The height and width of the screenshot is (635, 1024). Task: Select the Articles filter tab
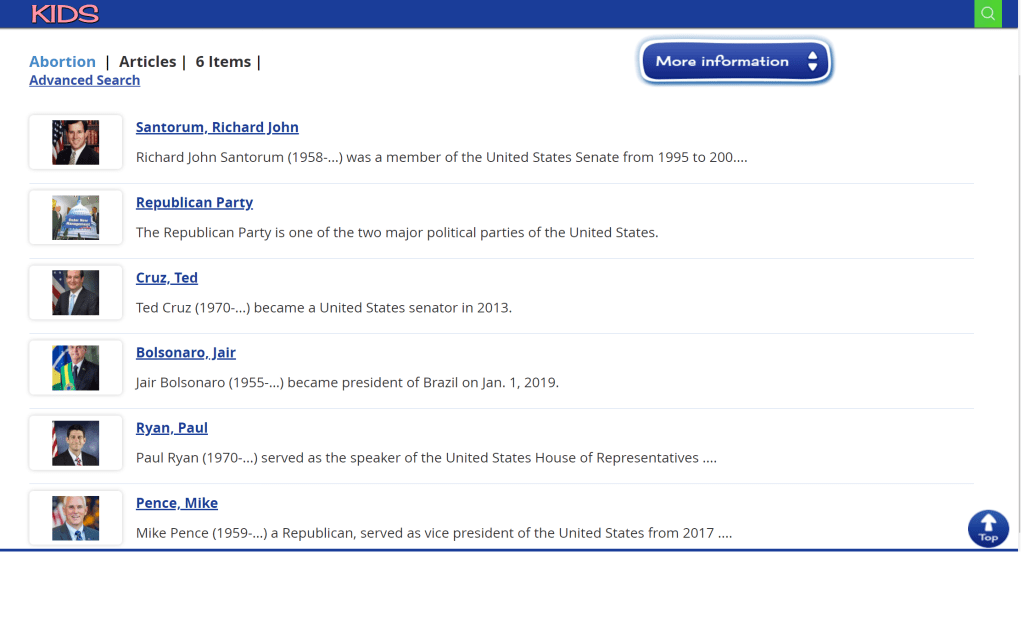pyautogui.click(x=147, y=62)
